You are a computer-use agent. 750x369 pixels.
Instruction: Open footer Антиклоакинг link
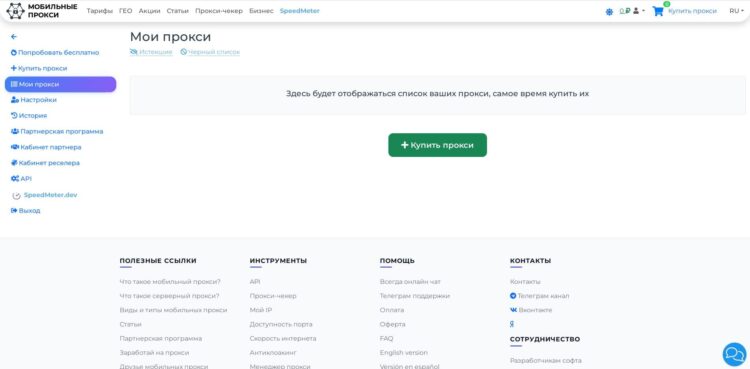point(273,353)
